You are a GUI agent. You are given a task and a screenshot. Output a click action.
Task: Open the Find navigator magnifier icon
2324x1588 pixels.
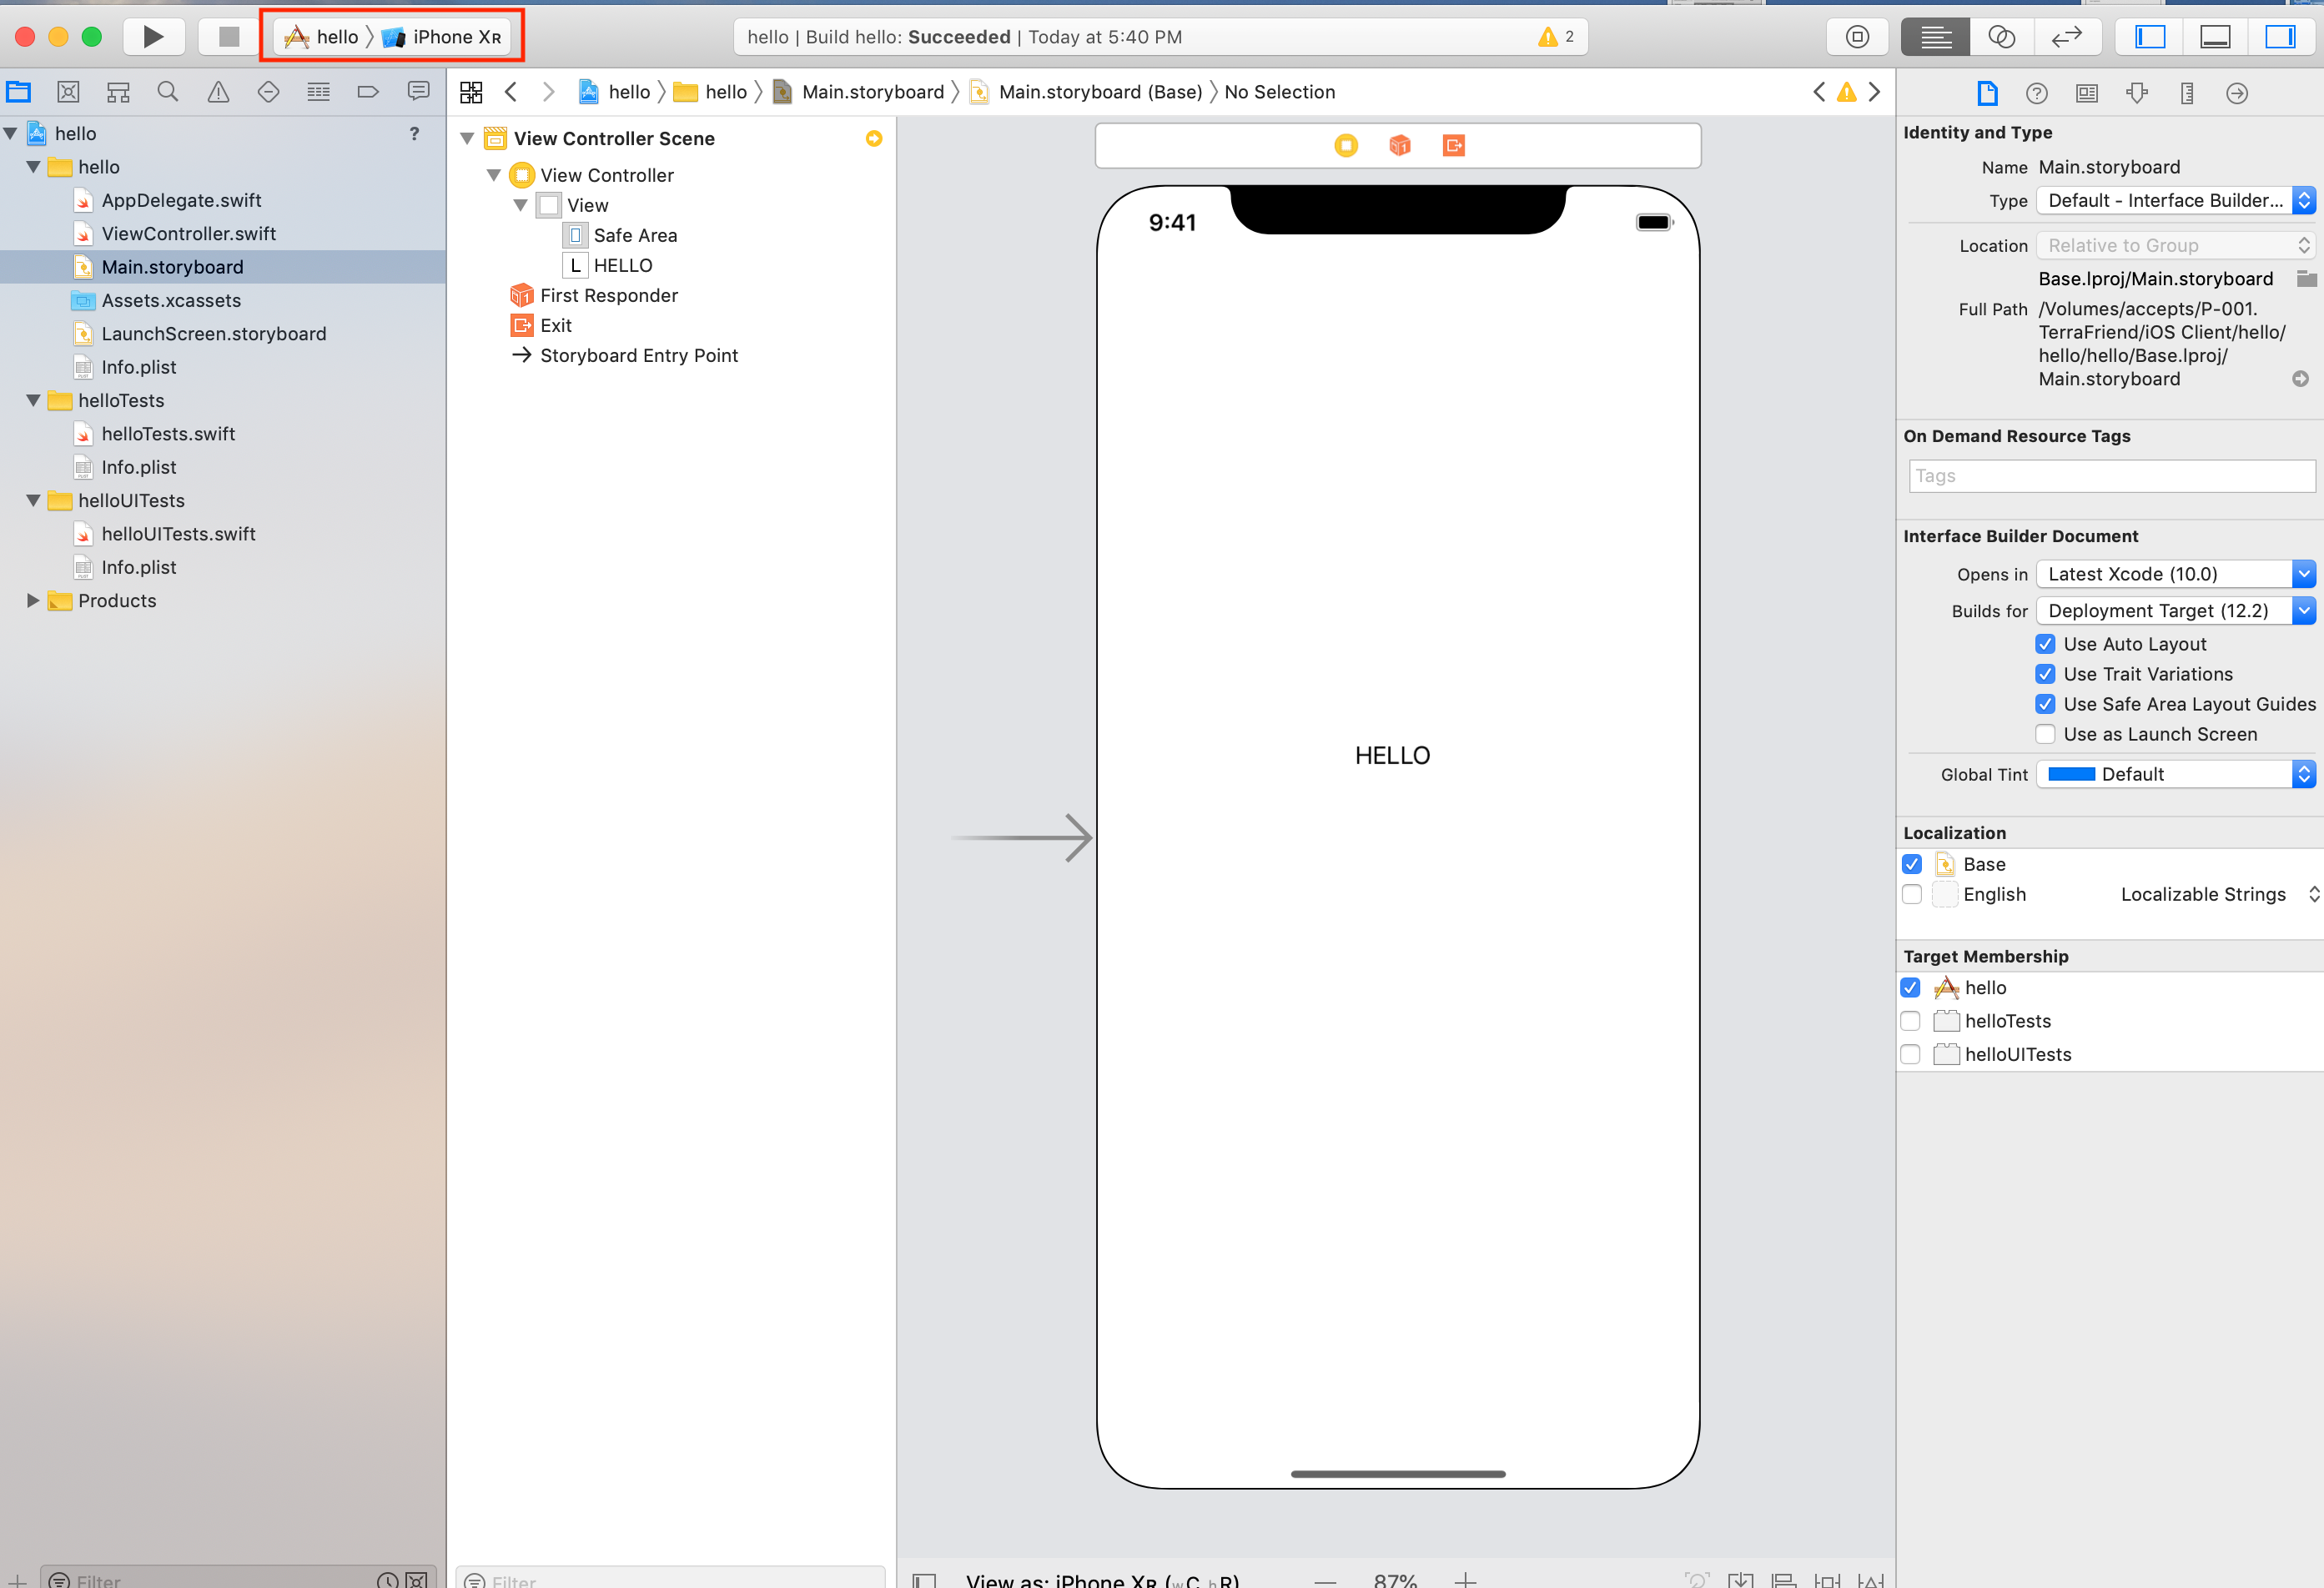(168, 92)
